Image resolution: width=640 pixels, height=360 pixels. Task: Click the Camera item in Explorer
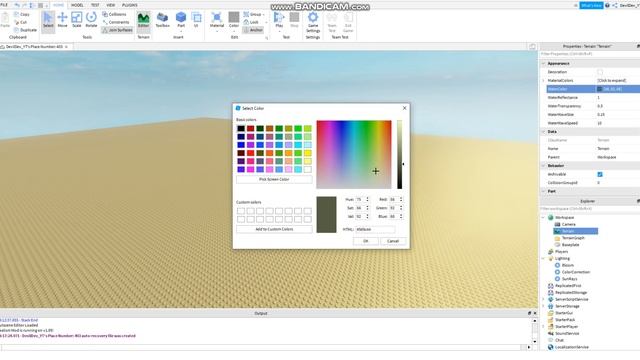(x=568, y=224)
